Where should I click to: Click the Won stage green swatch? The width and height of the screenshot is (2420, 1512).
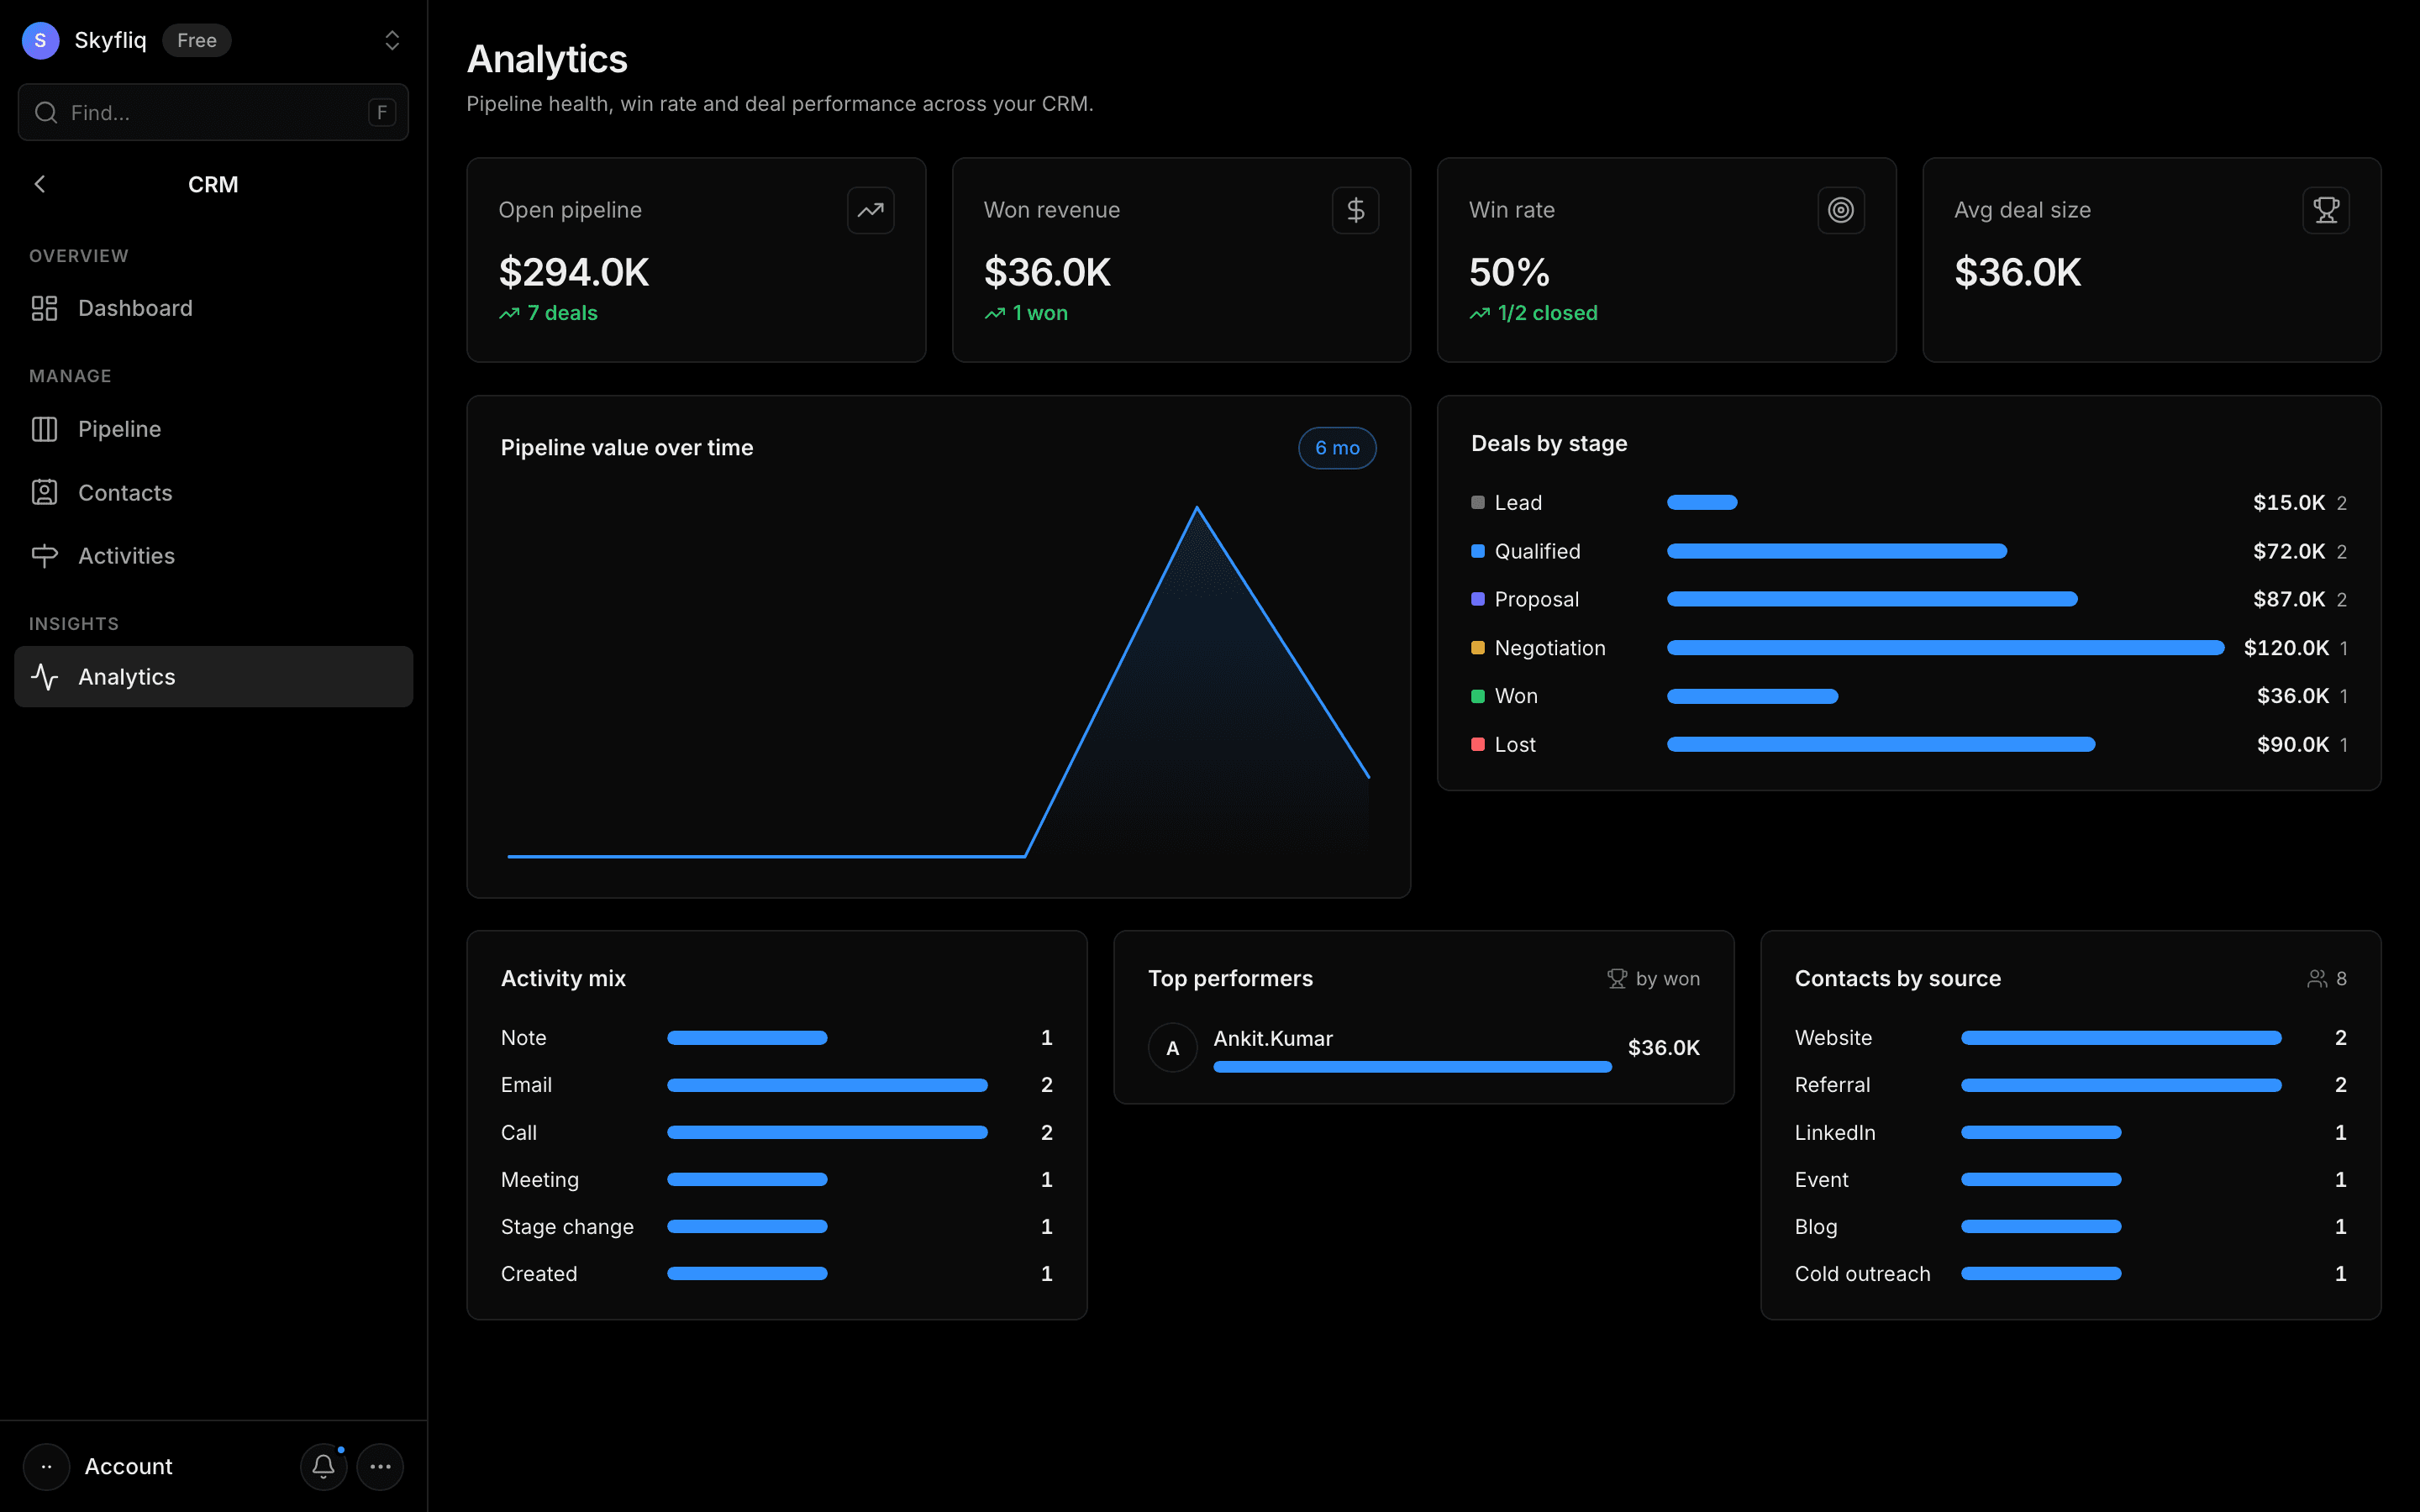[1478, 696]
